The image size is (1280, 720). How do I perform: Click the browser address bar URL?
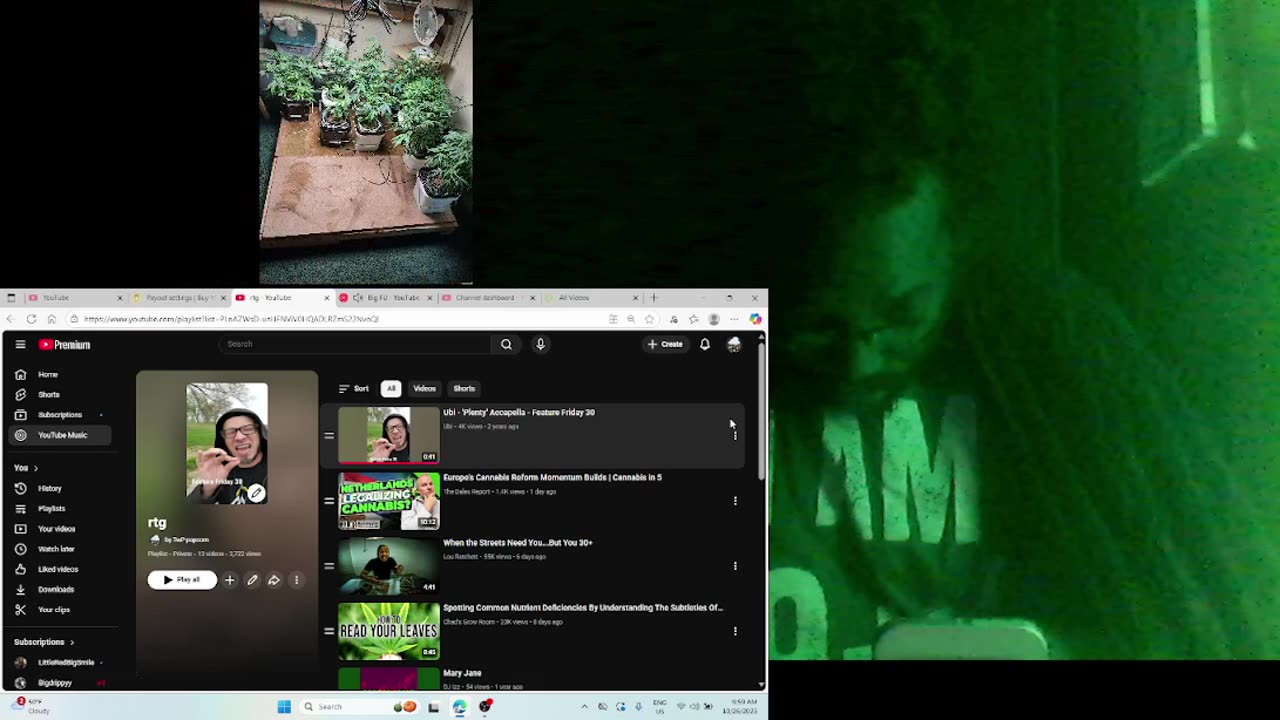(230, 319)
